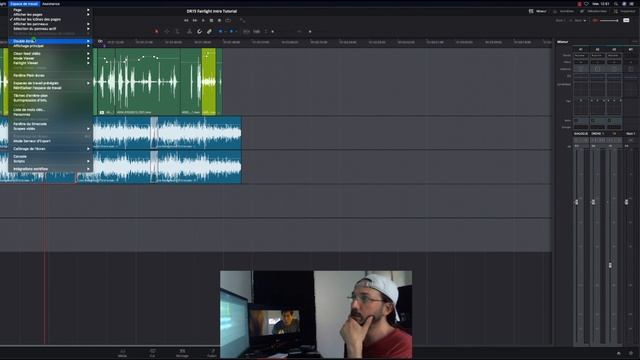Adjust the monitor volume slider
Screen dimensions: 640x360
pos(609,20)
